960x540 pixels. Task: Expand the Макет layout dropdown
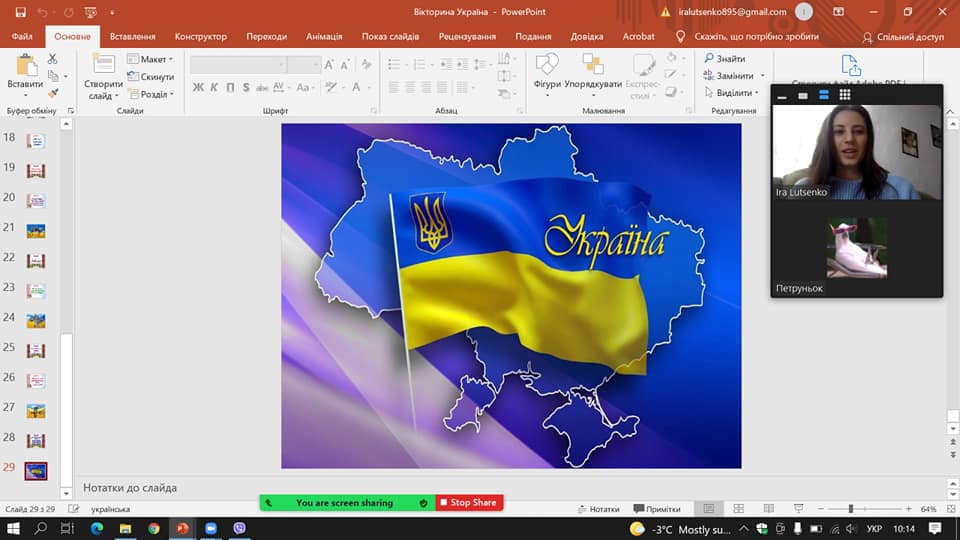[x=150, y=59]
